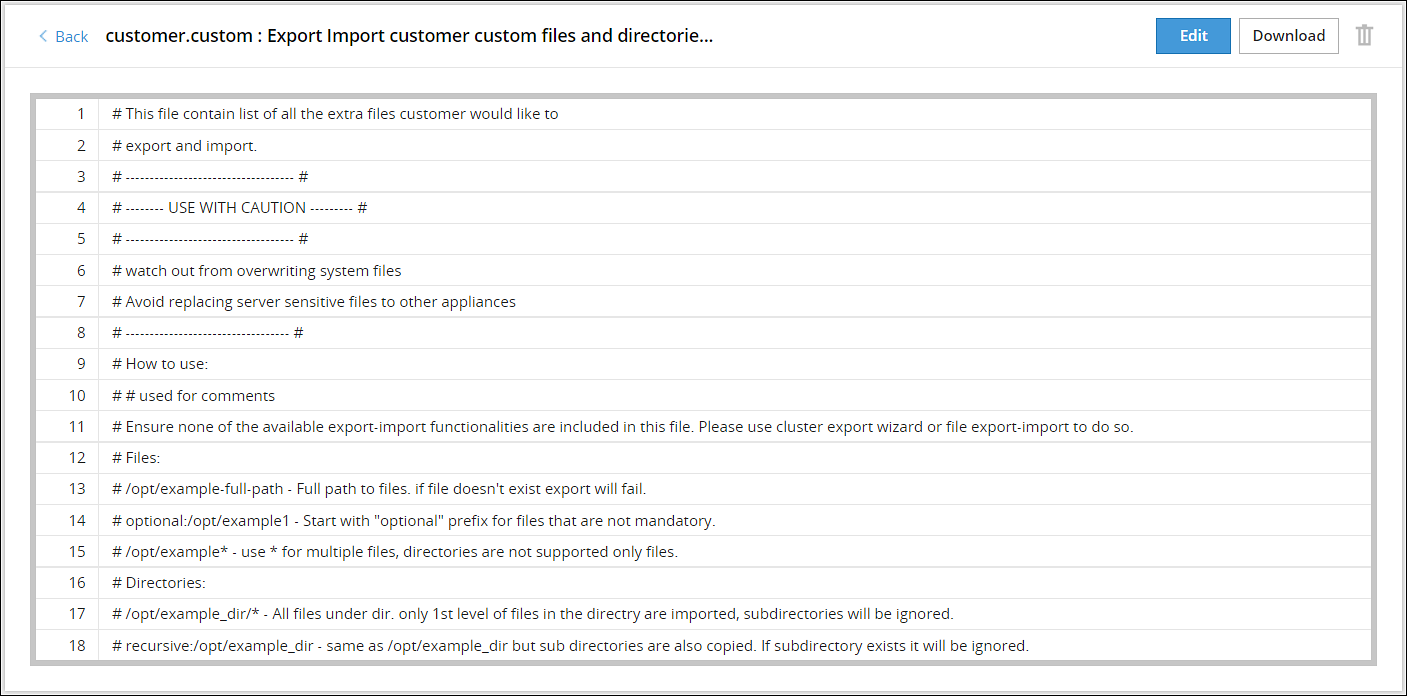Select the 'watch out from overwriting system files' line
The image size is (1407, 696).
click(255, 270)
